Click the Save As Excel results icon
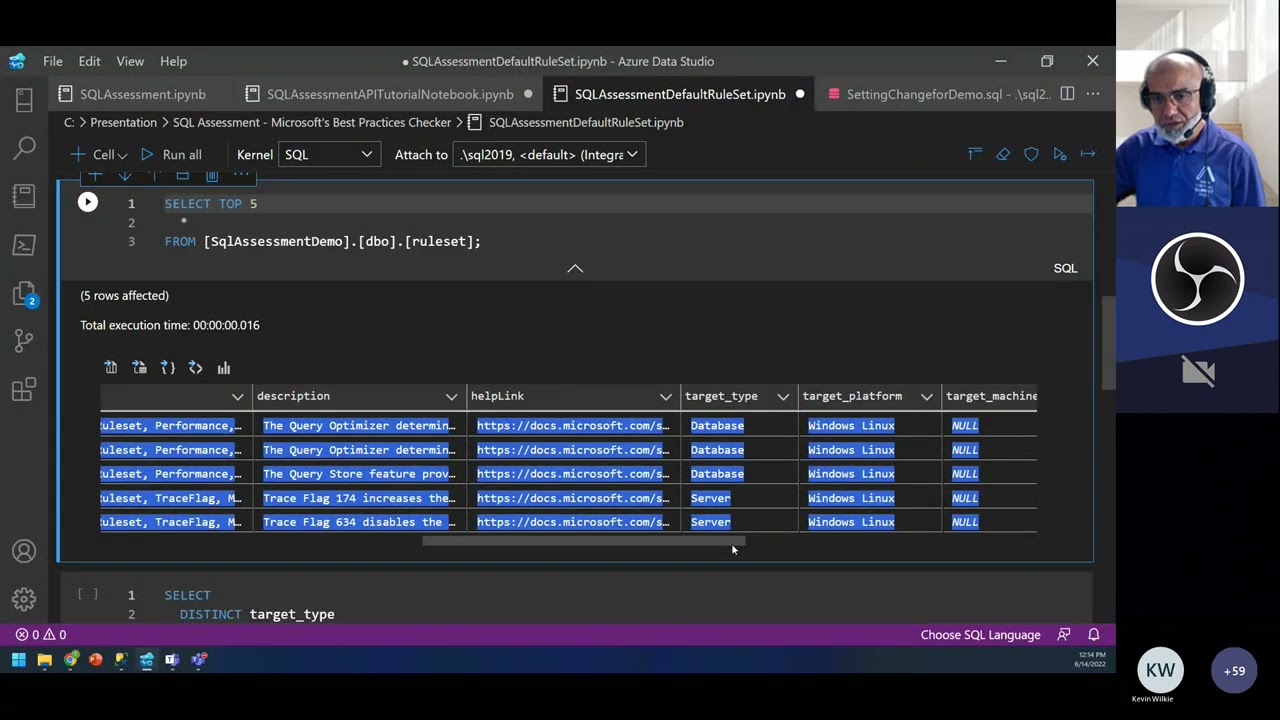Screen dimensions: 1280x720 139,368
